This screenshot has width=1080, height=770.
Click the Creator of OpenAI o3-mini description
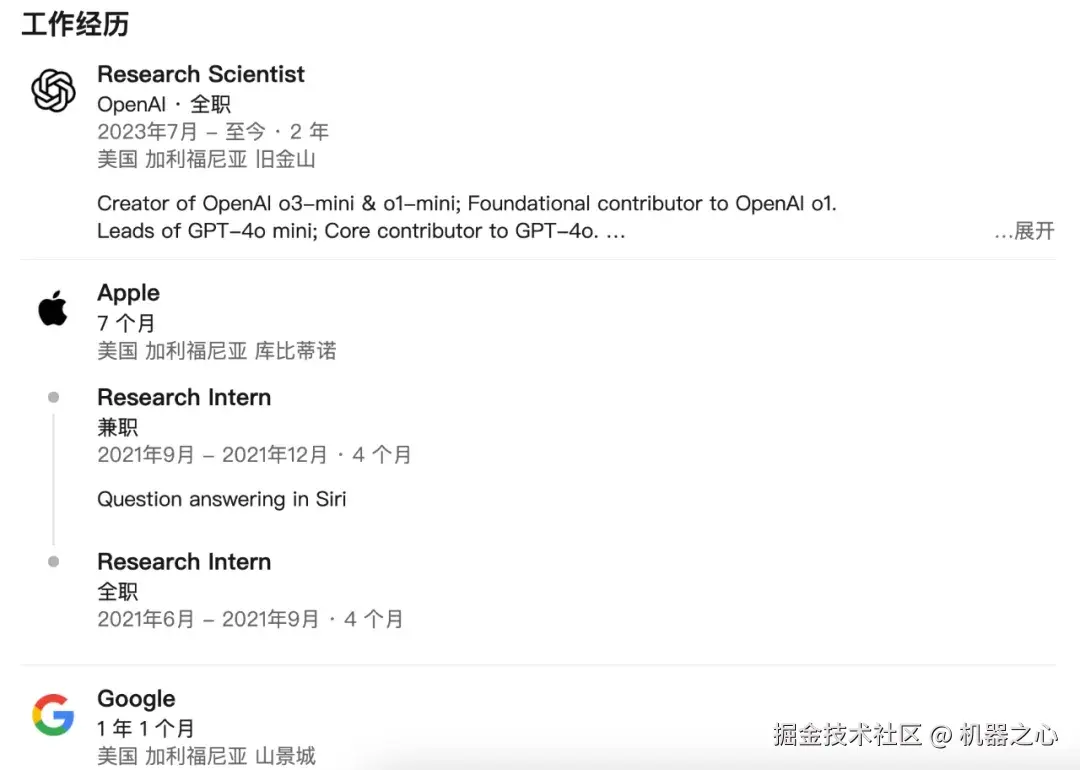[466, 203]
